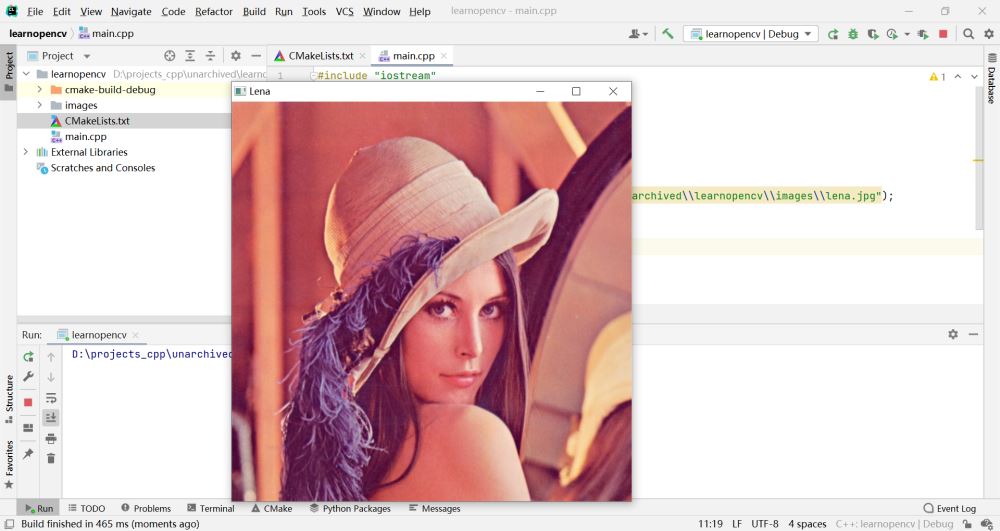Open the CMake tool window
The width and height of the screenshot is (1000, 531).
[272, 508]
